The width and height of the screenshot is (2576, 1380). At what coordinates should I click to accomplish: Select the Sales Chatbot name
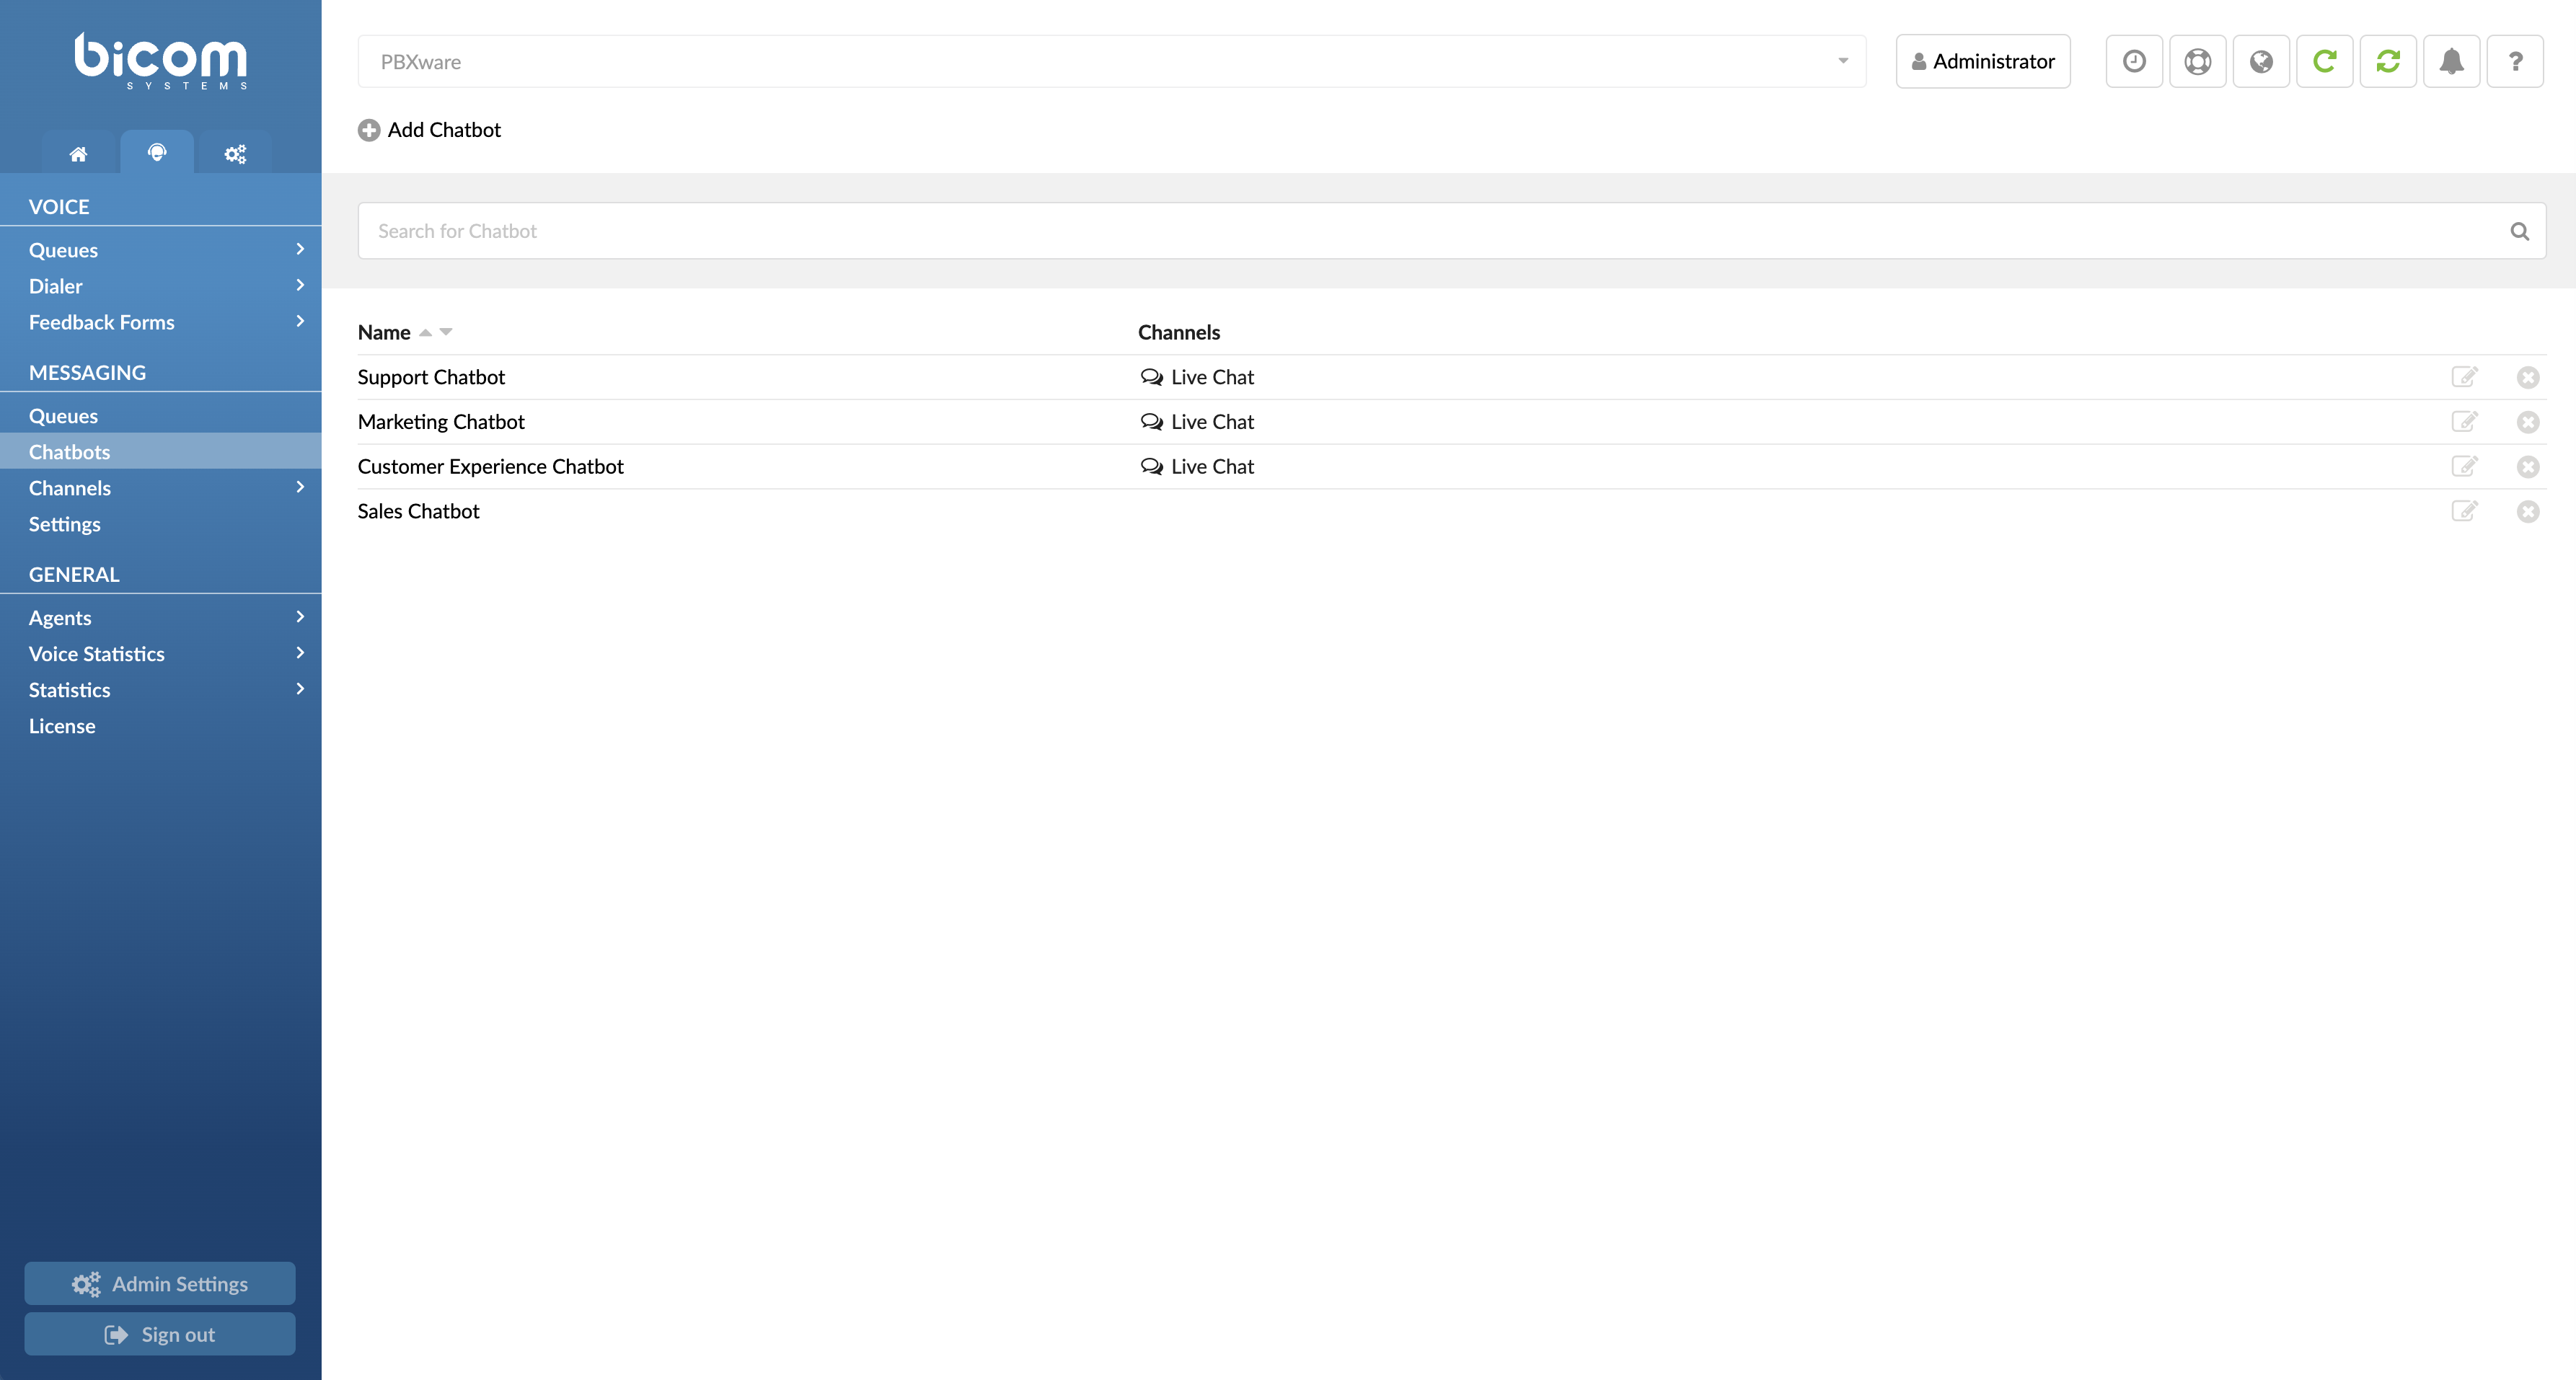419,511
